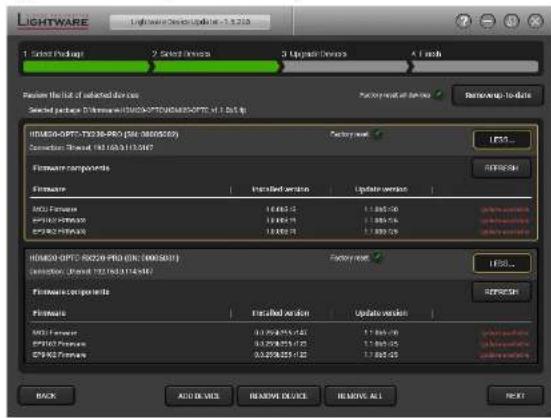Select MCU Firmware row in TX220-PRO table

281,209
